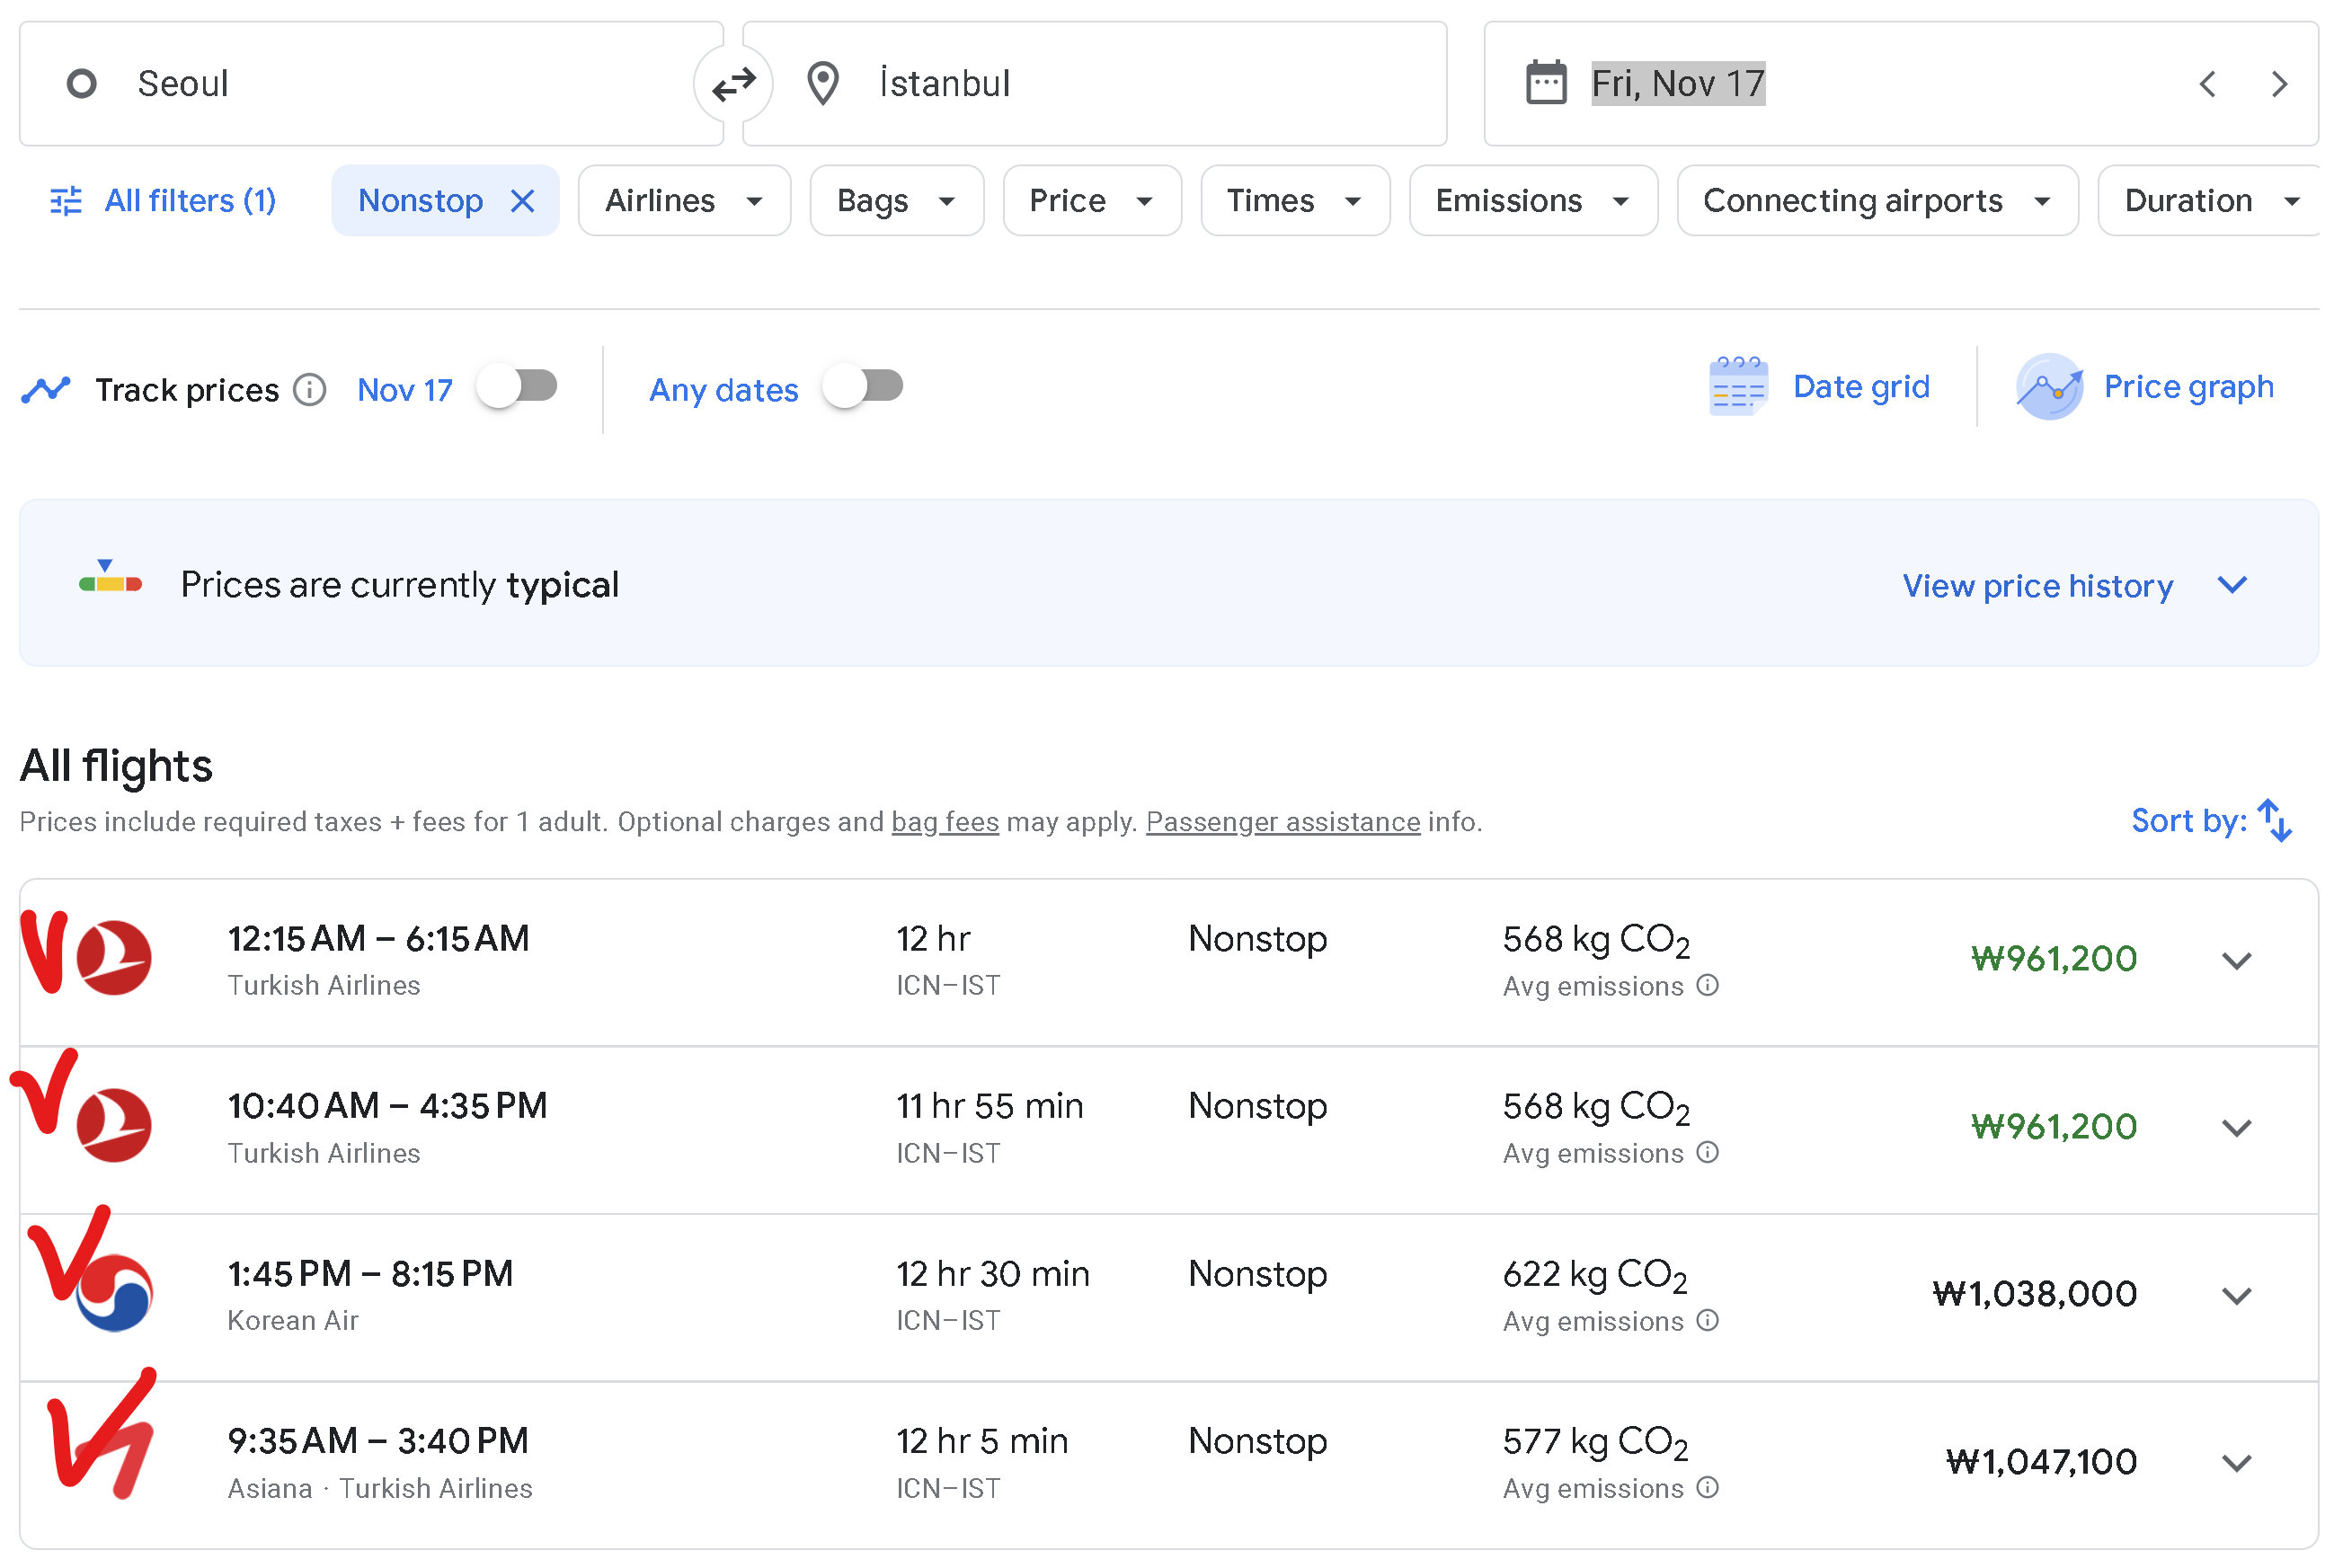Click the All filters sliders icon
The height and width of the screenshot is (1568, 2343).
pos(66,201)
